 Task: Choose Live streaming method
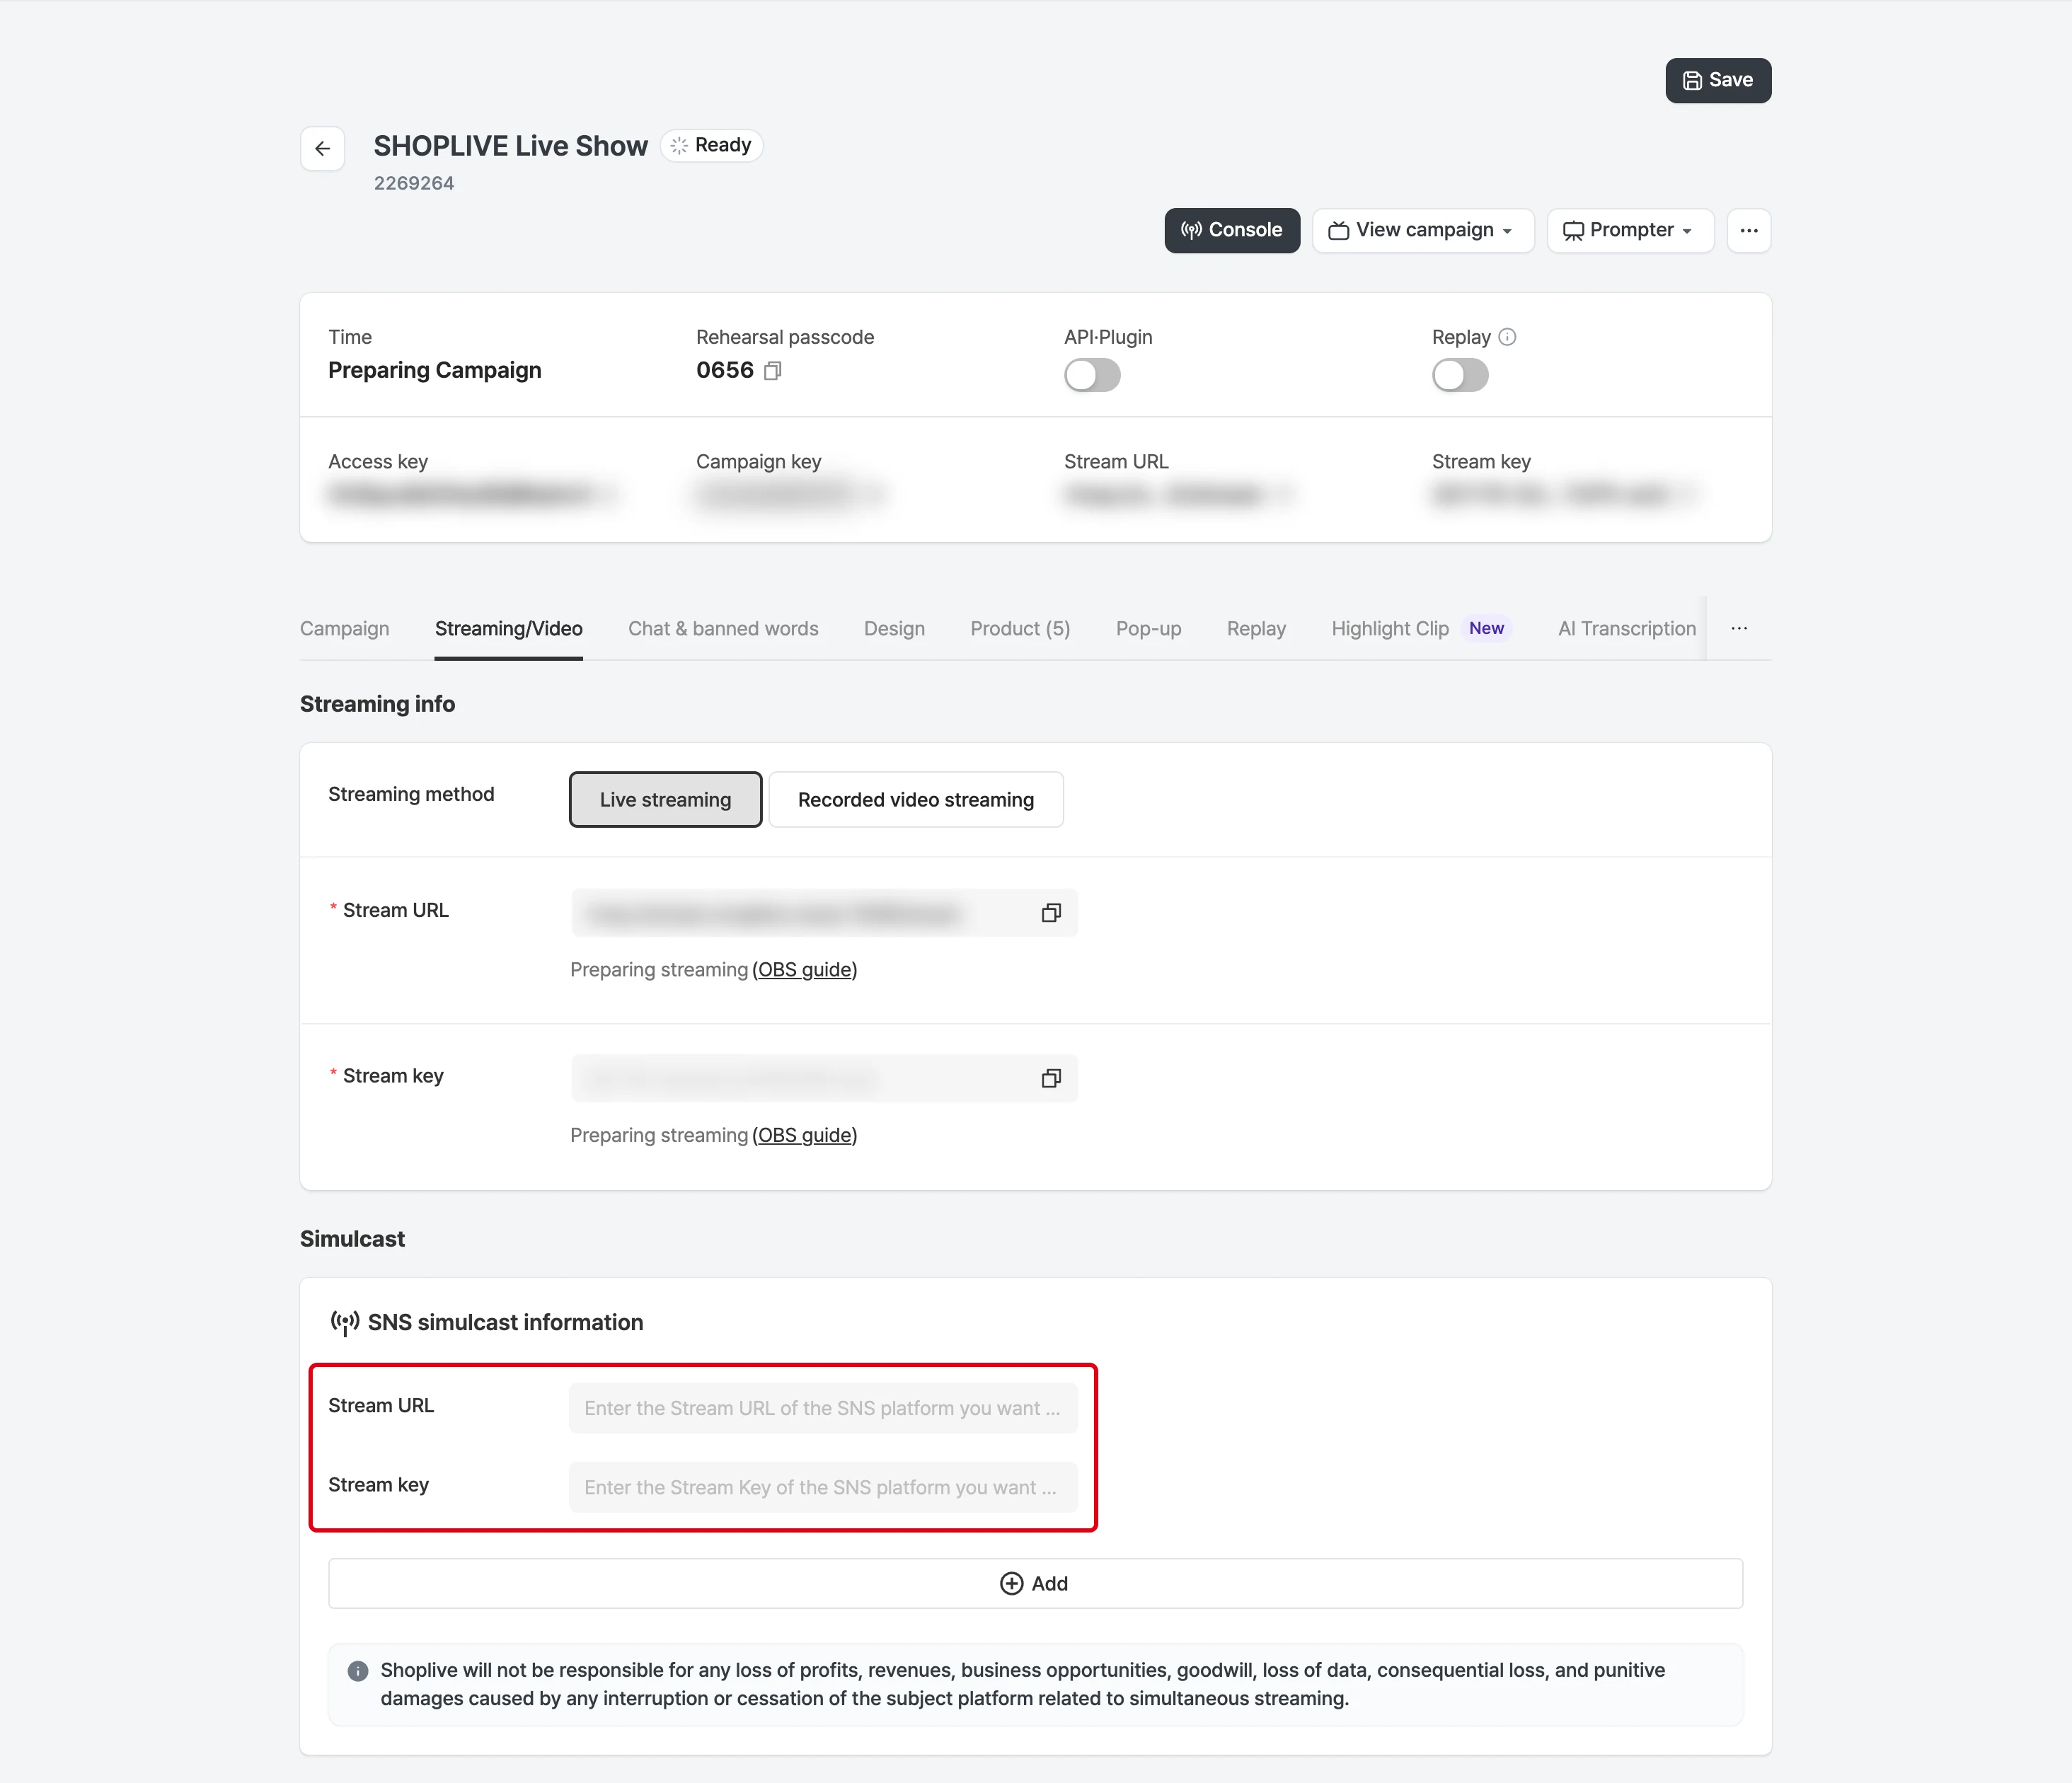[x=665, y=800]
